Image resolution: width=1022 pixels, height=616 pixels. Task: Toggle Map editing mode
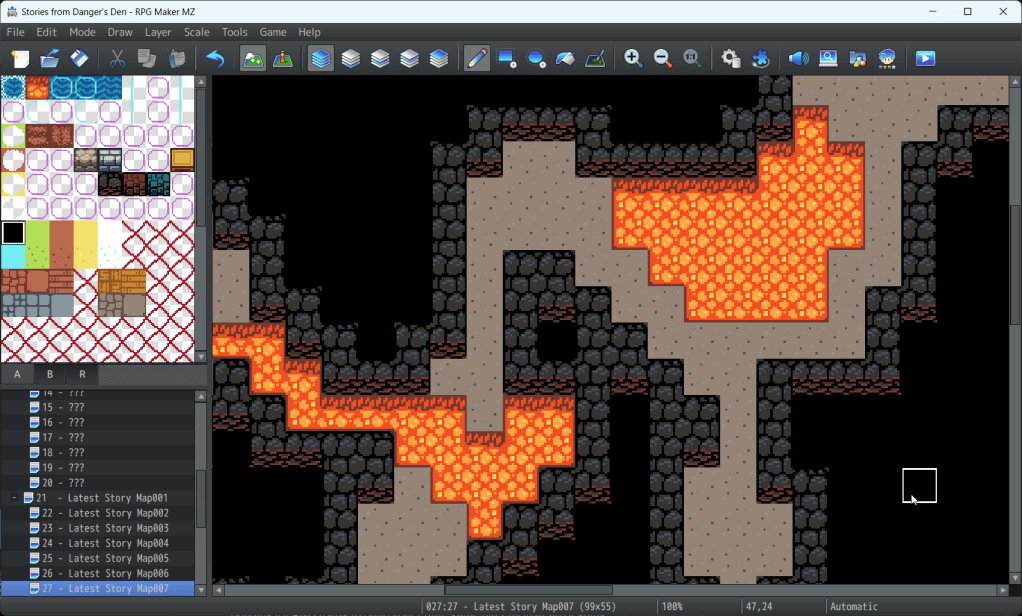tap(254, 59)
